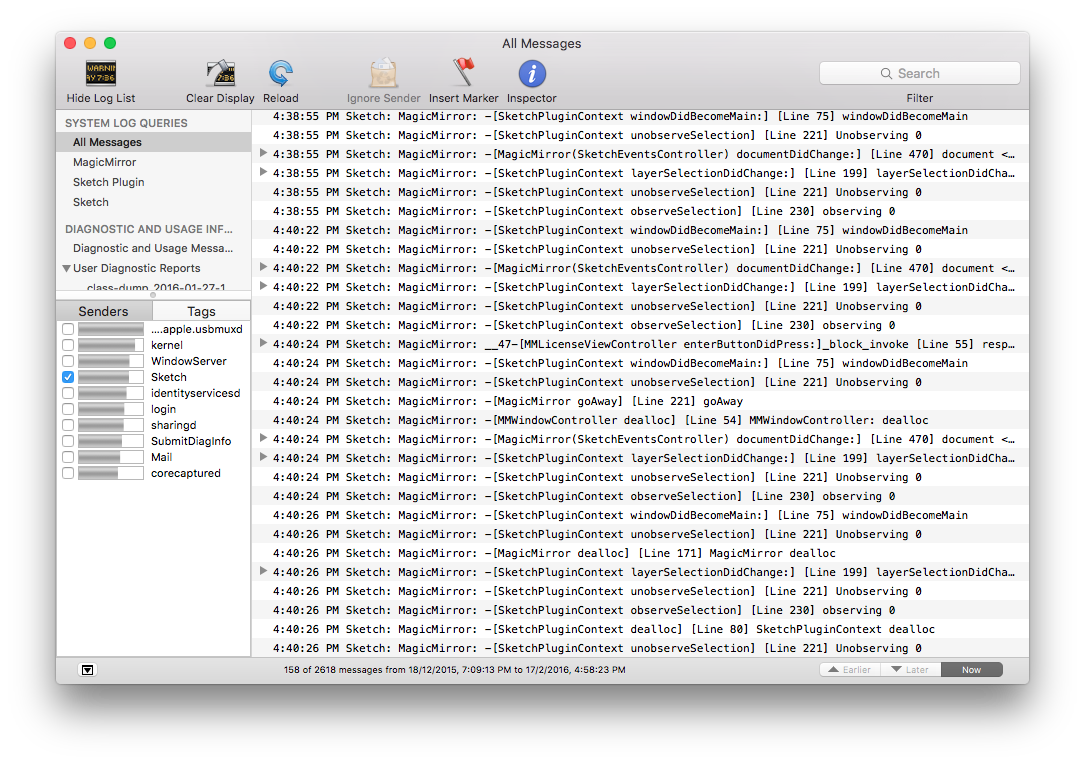The width and height of the screenshot is (1085, 764).
Task: Select the MagicMirror log query
Action: [x=154, y=162]
